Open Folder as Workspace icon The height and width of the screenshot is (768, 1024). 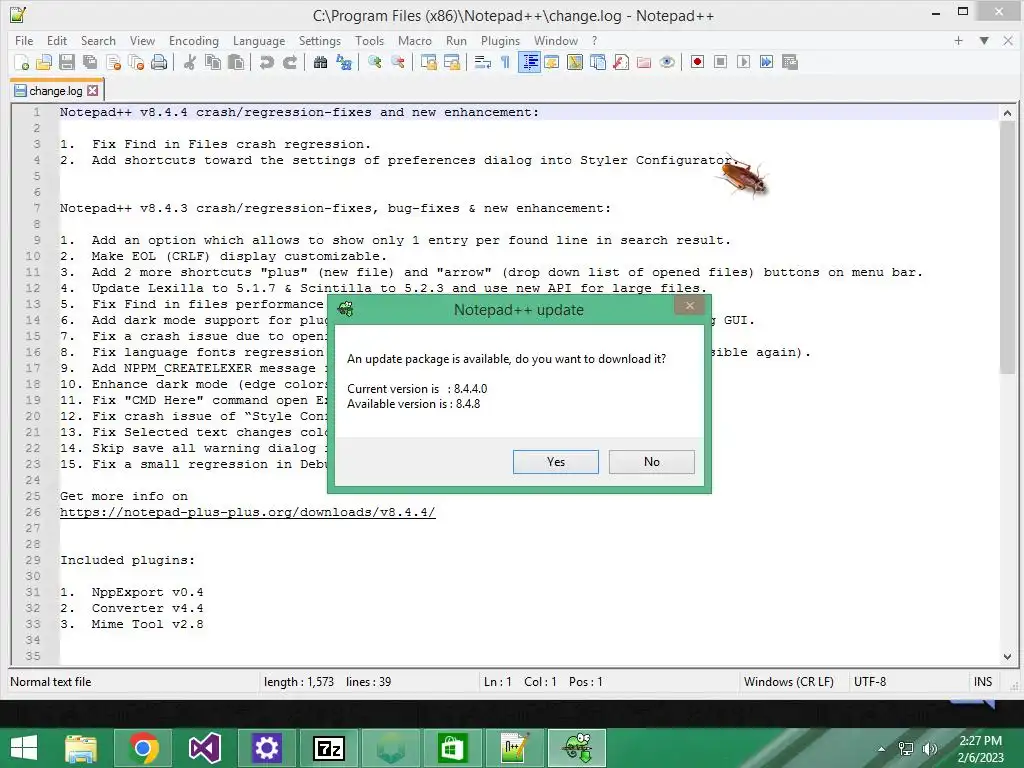pyautogui.click(x=644, y=63)
